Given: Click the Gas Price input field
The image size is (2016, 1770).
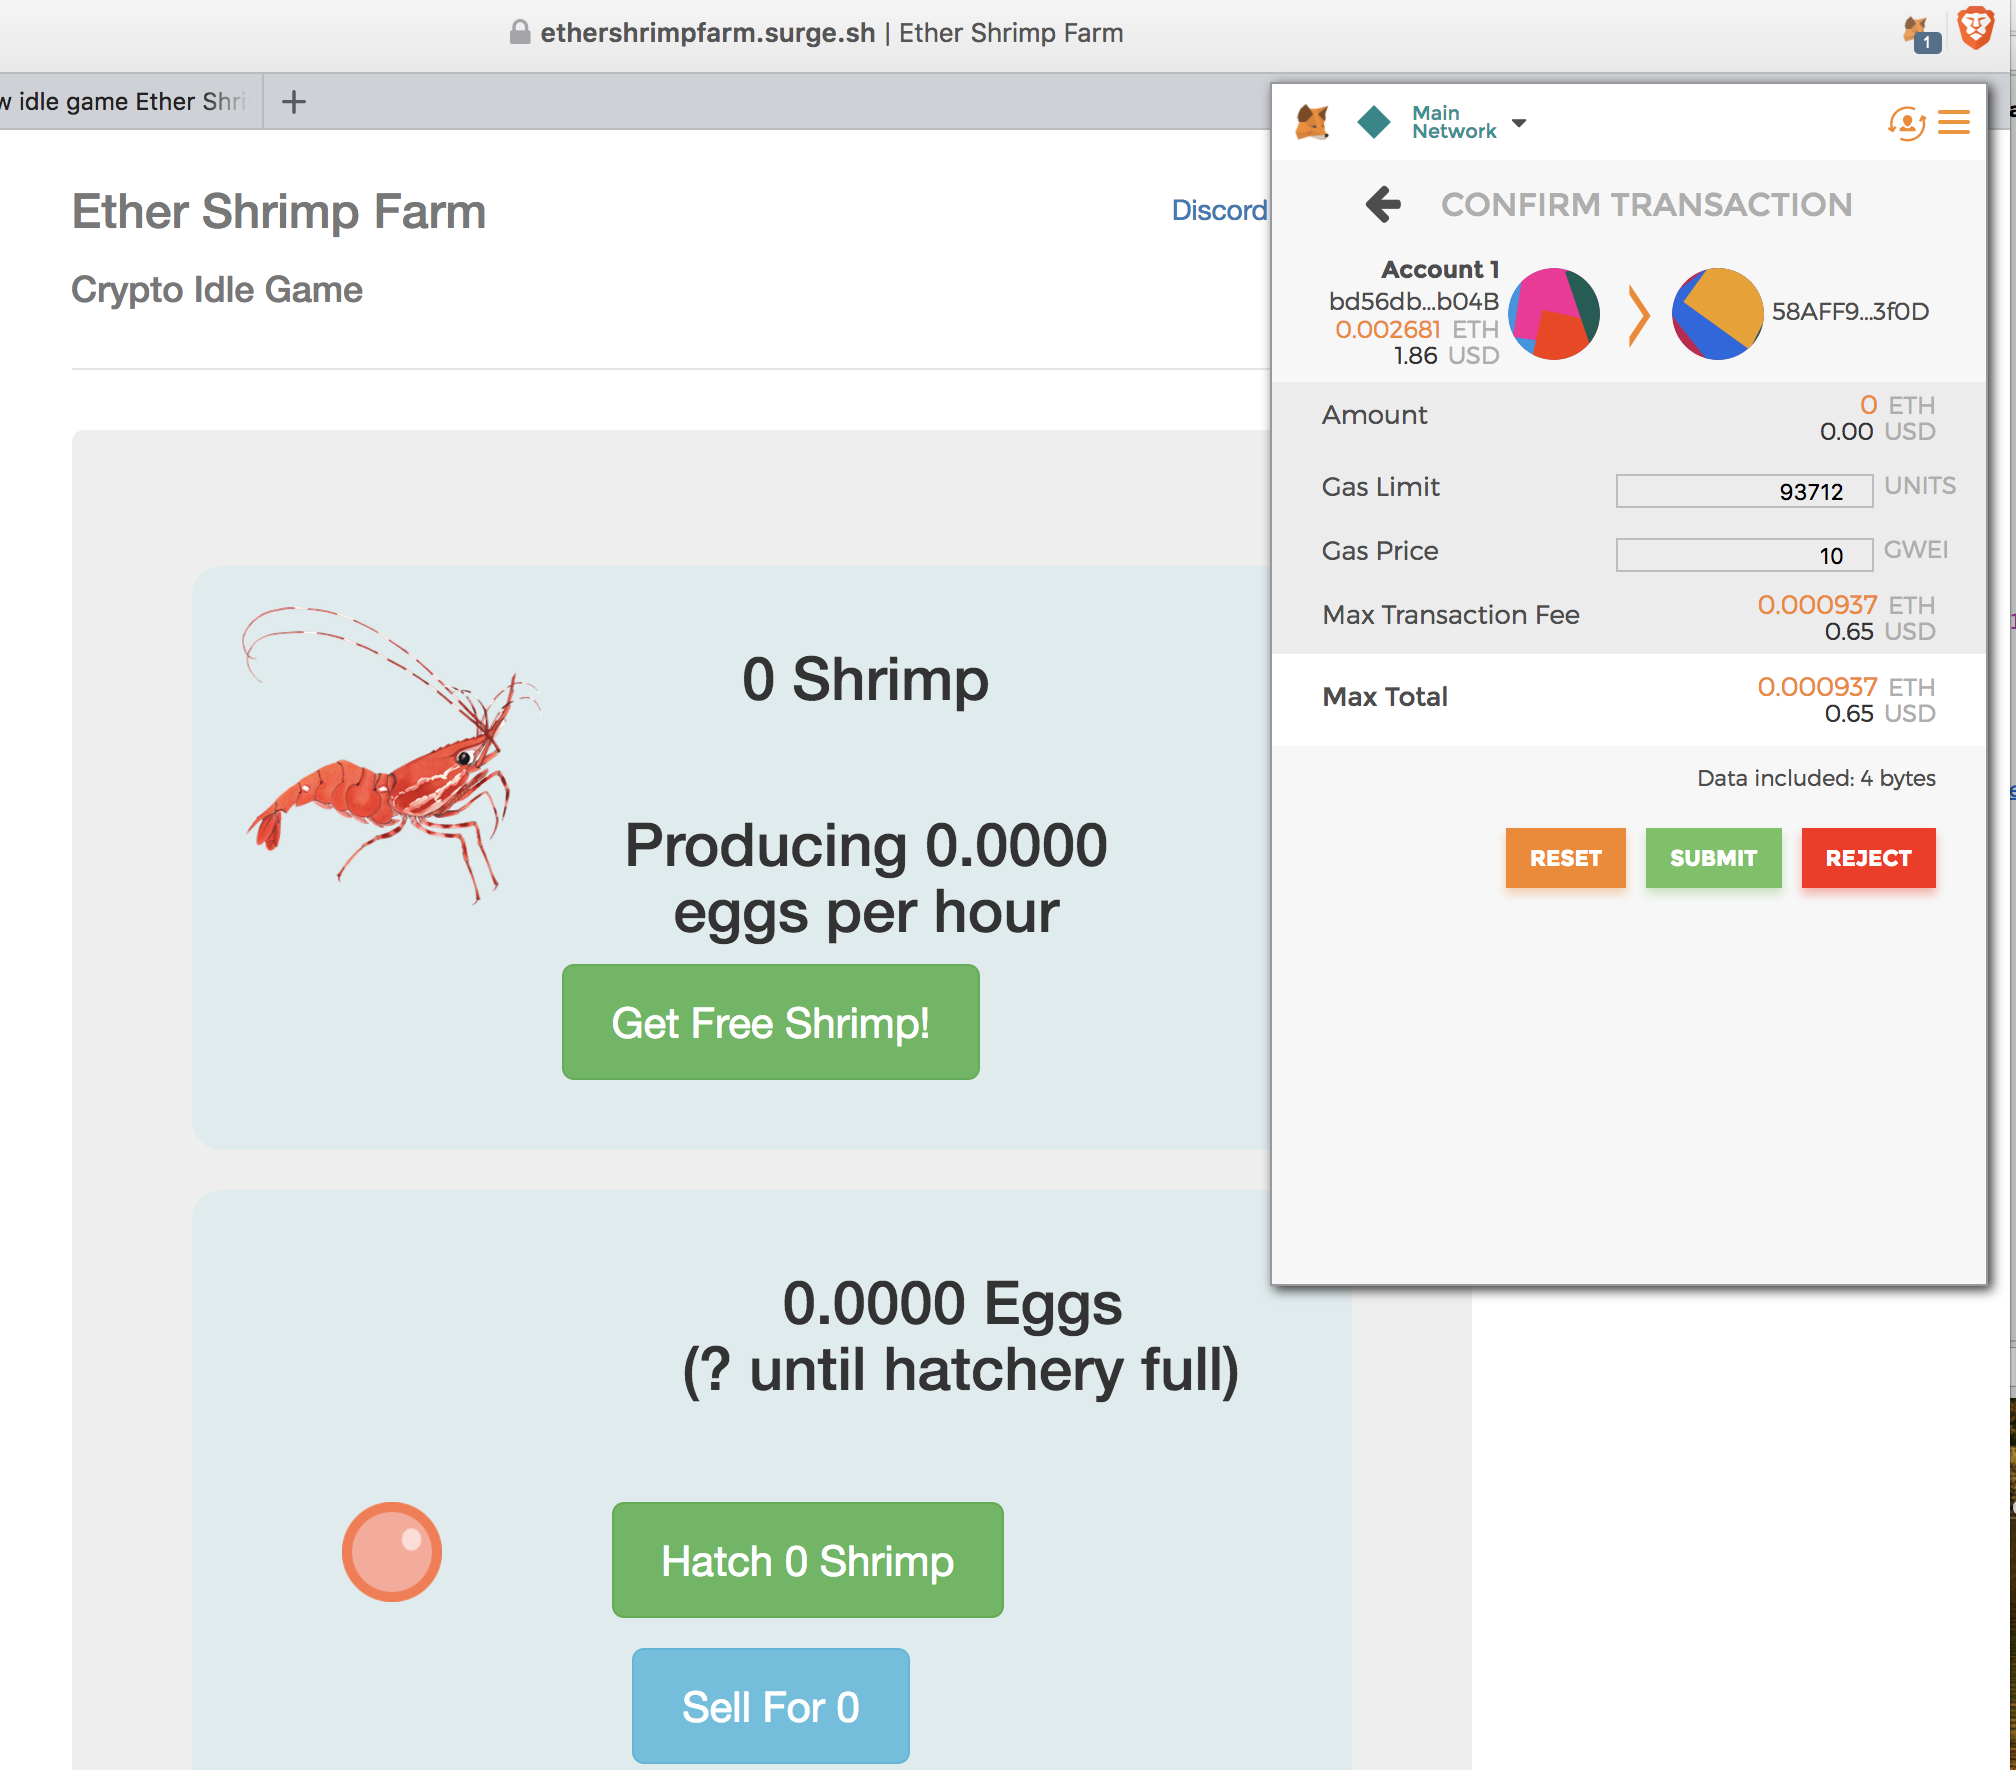Looking at the screenshot, I should click(x=1744, y=555).
